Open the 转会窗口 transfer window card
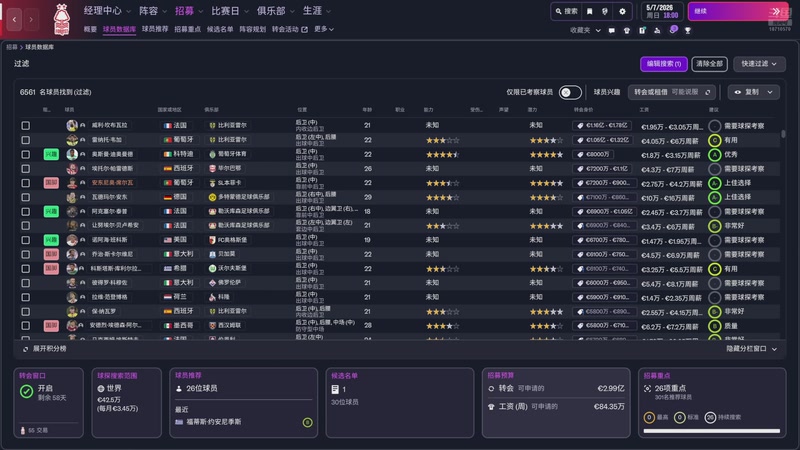The height and width of the screenshot is (450, 800). coord(48,403)
